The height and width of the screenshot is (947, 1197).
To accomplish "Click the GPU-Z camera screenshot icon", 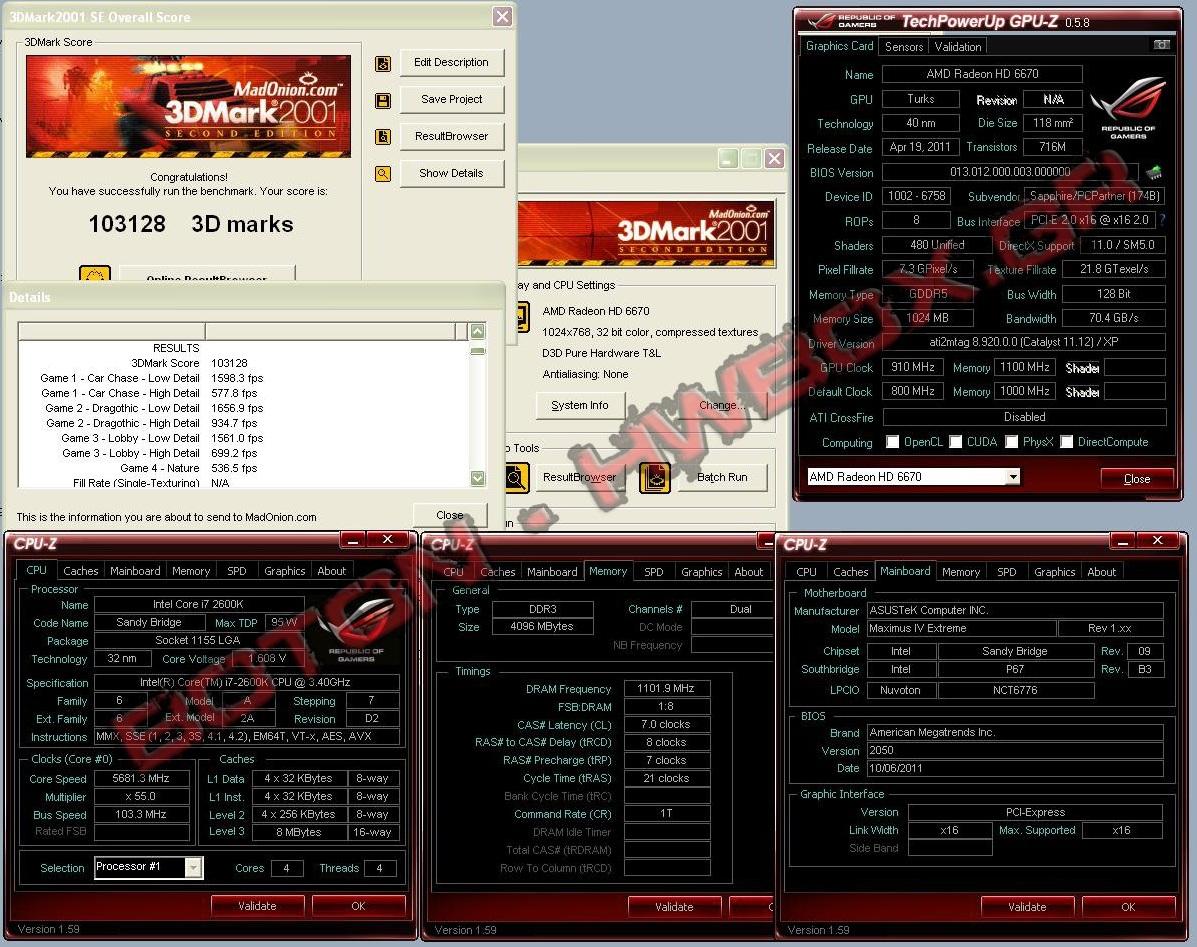I will tap(1161, 45).
